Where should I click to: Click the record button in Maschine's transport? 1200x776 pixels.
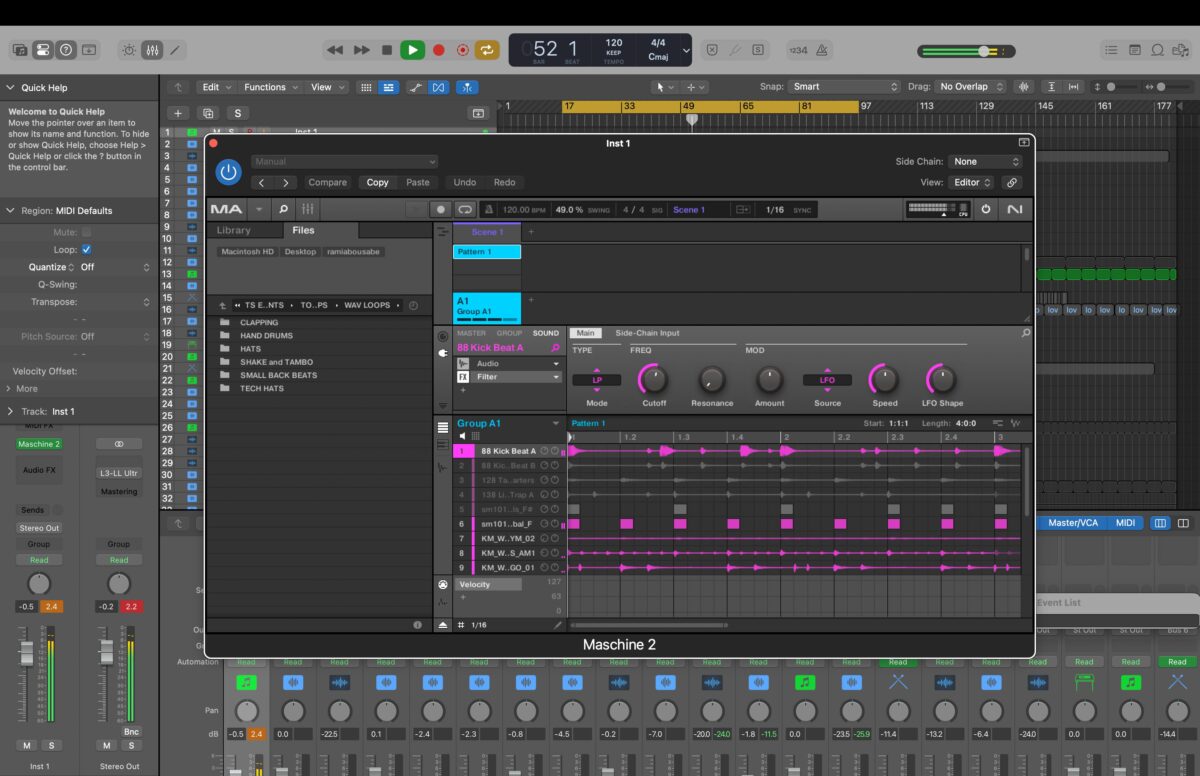click(x=440, y=209)
